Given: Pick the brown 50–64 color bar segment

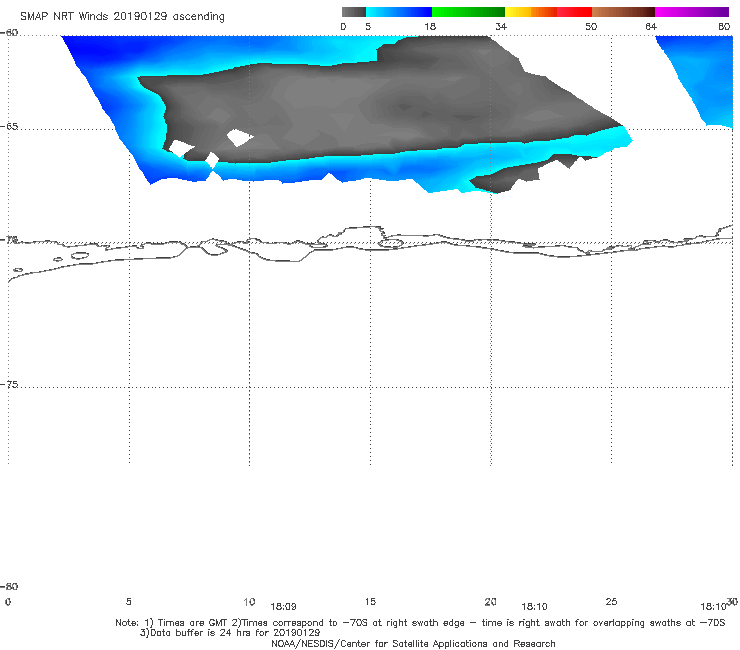Looking at the screenshot, I should [x=623, y=12].
